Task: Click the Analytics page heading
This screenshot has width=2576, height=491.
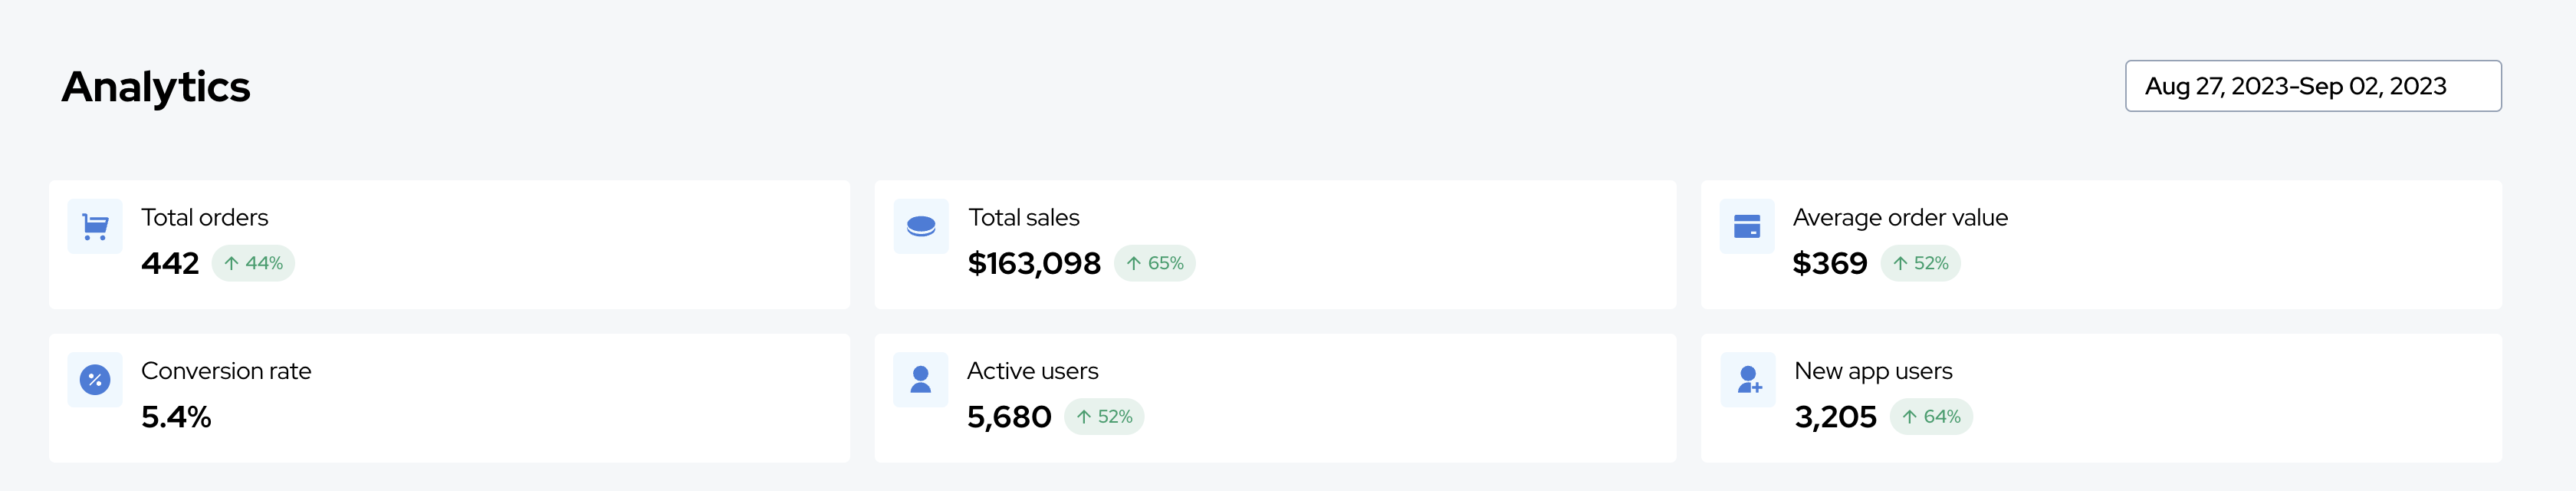Action: pos(156,87)
